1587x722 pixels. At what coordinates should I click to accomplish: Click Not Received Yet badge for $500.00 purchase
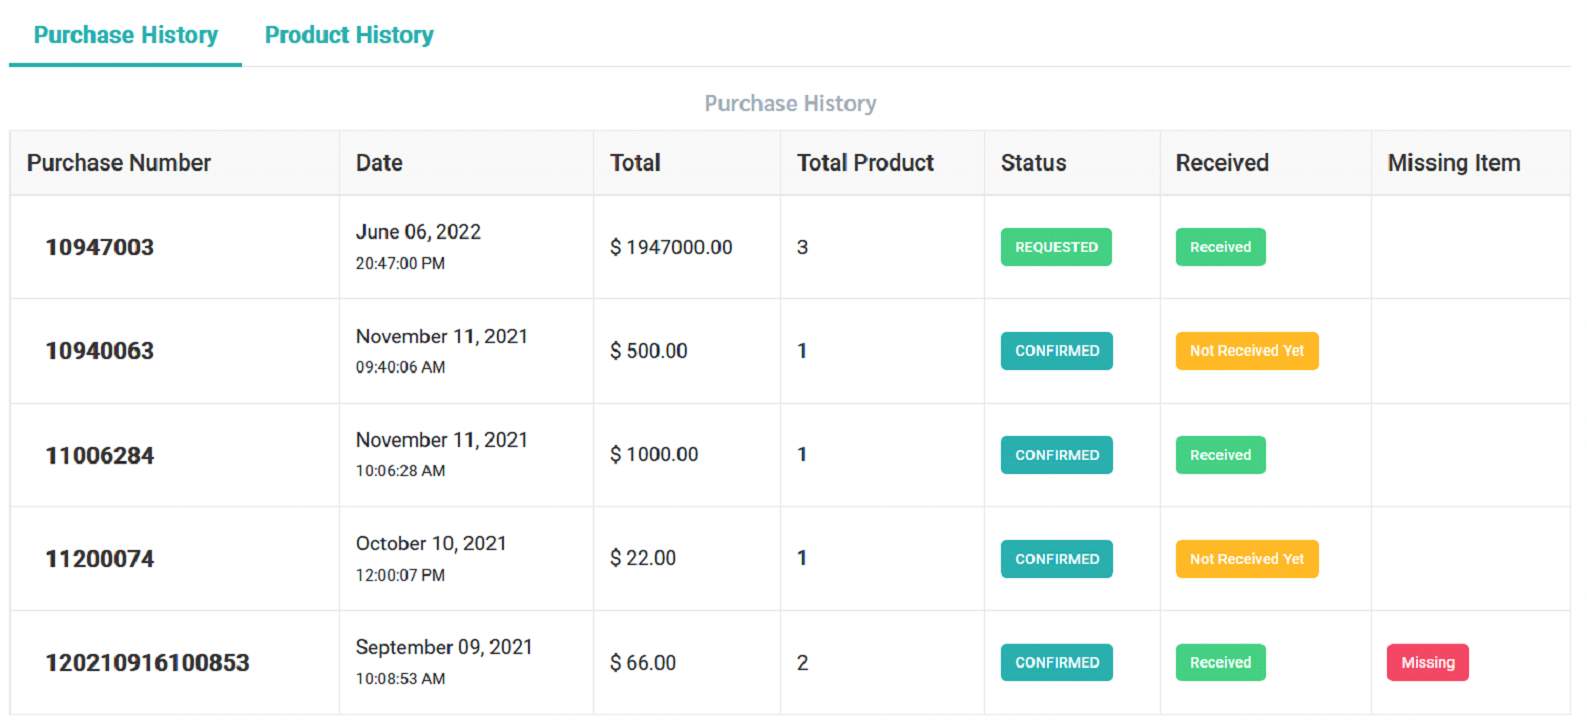point(1246,351)
